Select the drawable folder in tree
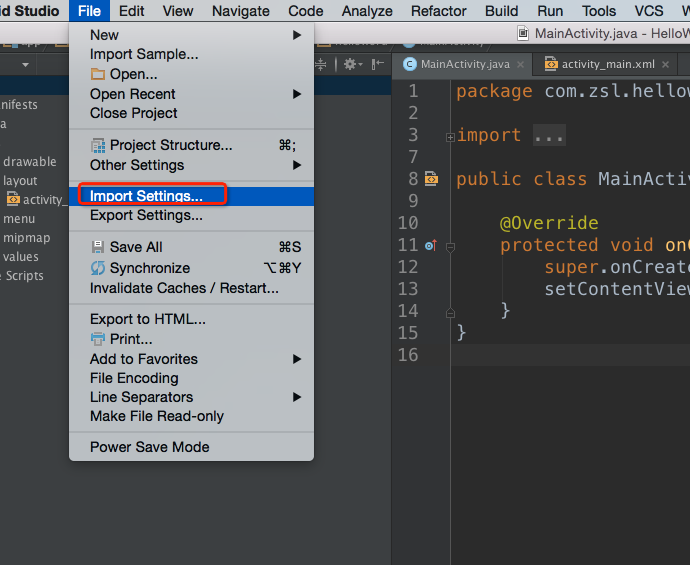 (29, 161)
